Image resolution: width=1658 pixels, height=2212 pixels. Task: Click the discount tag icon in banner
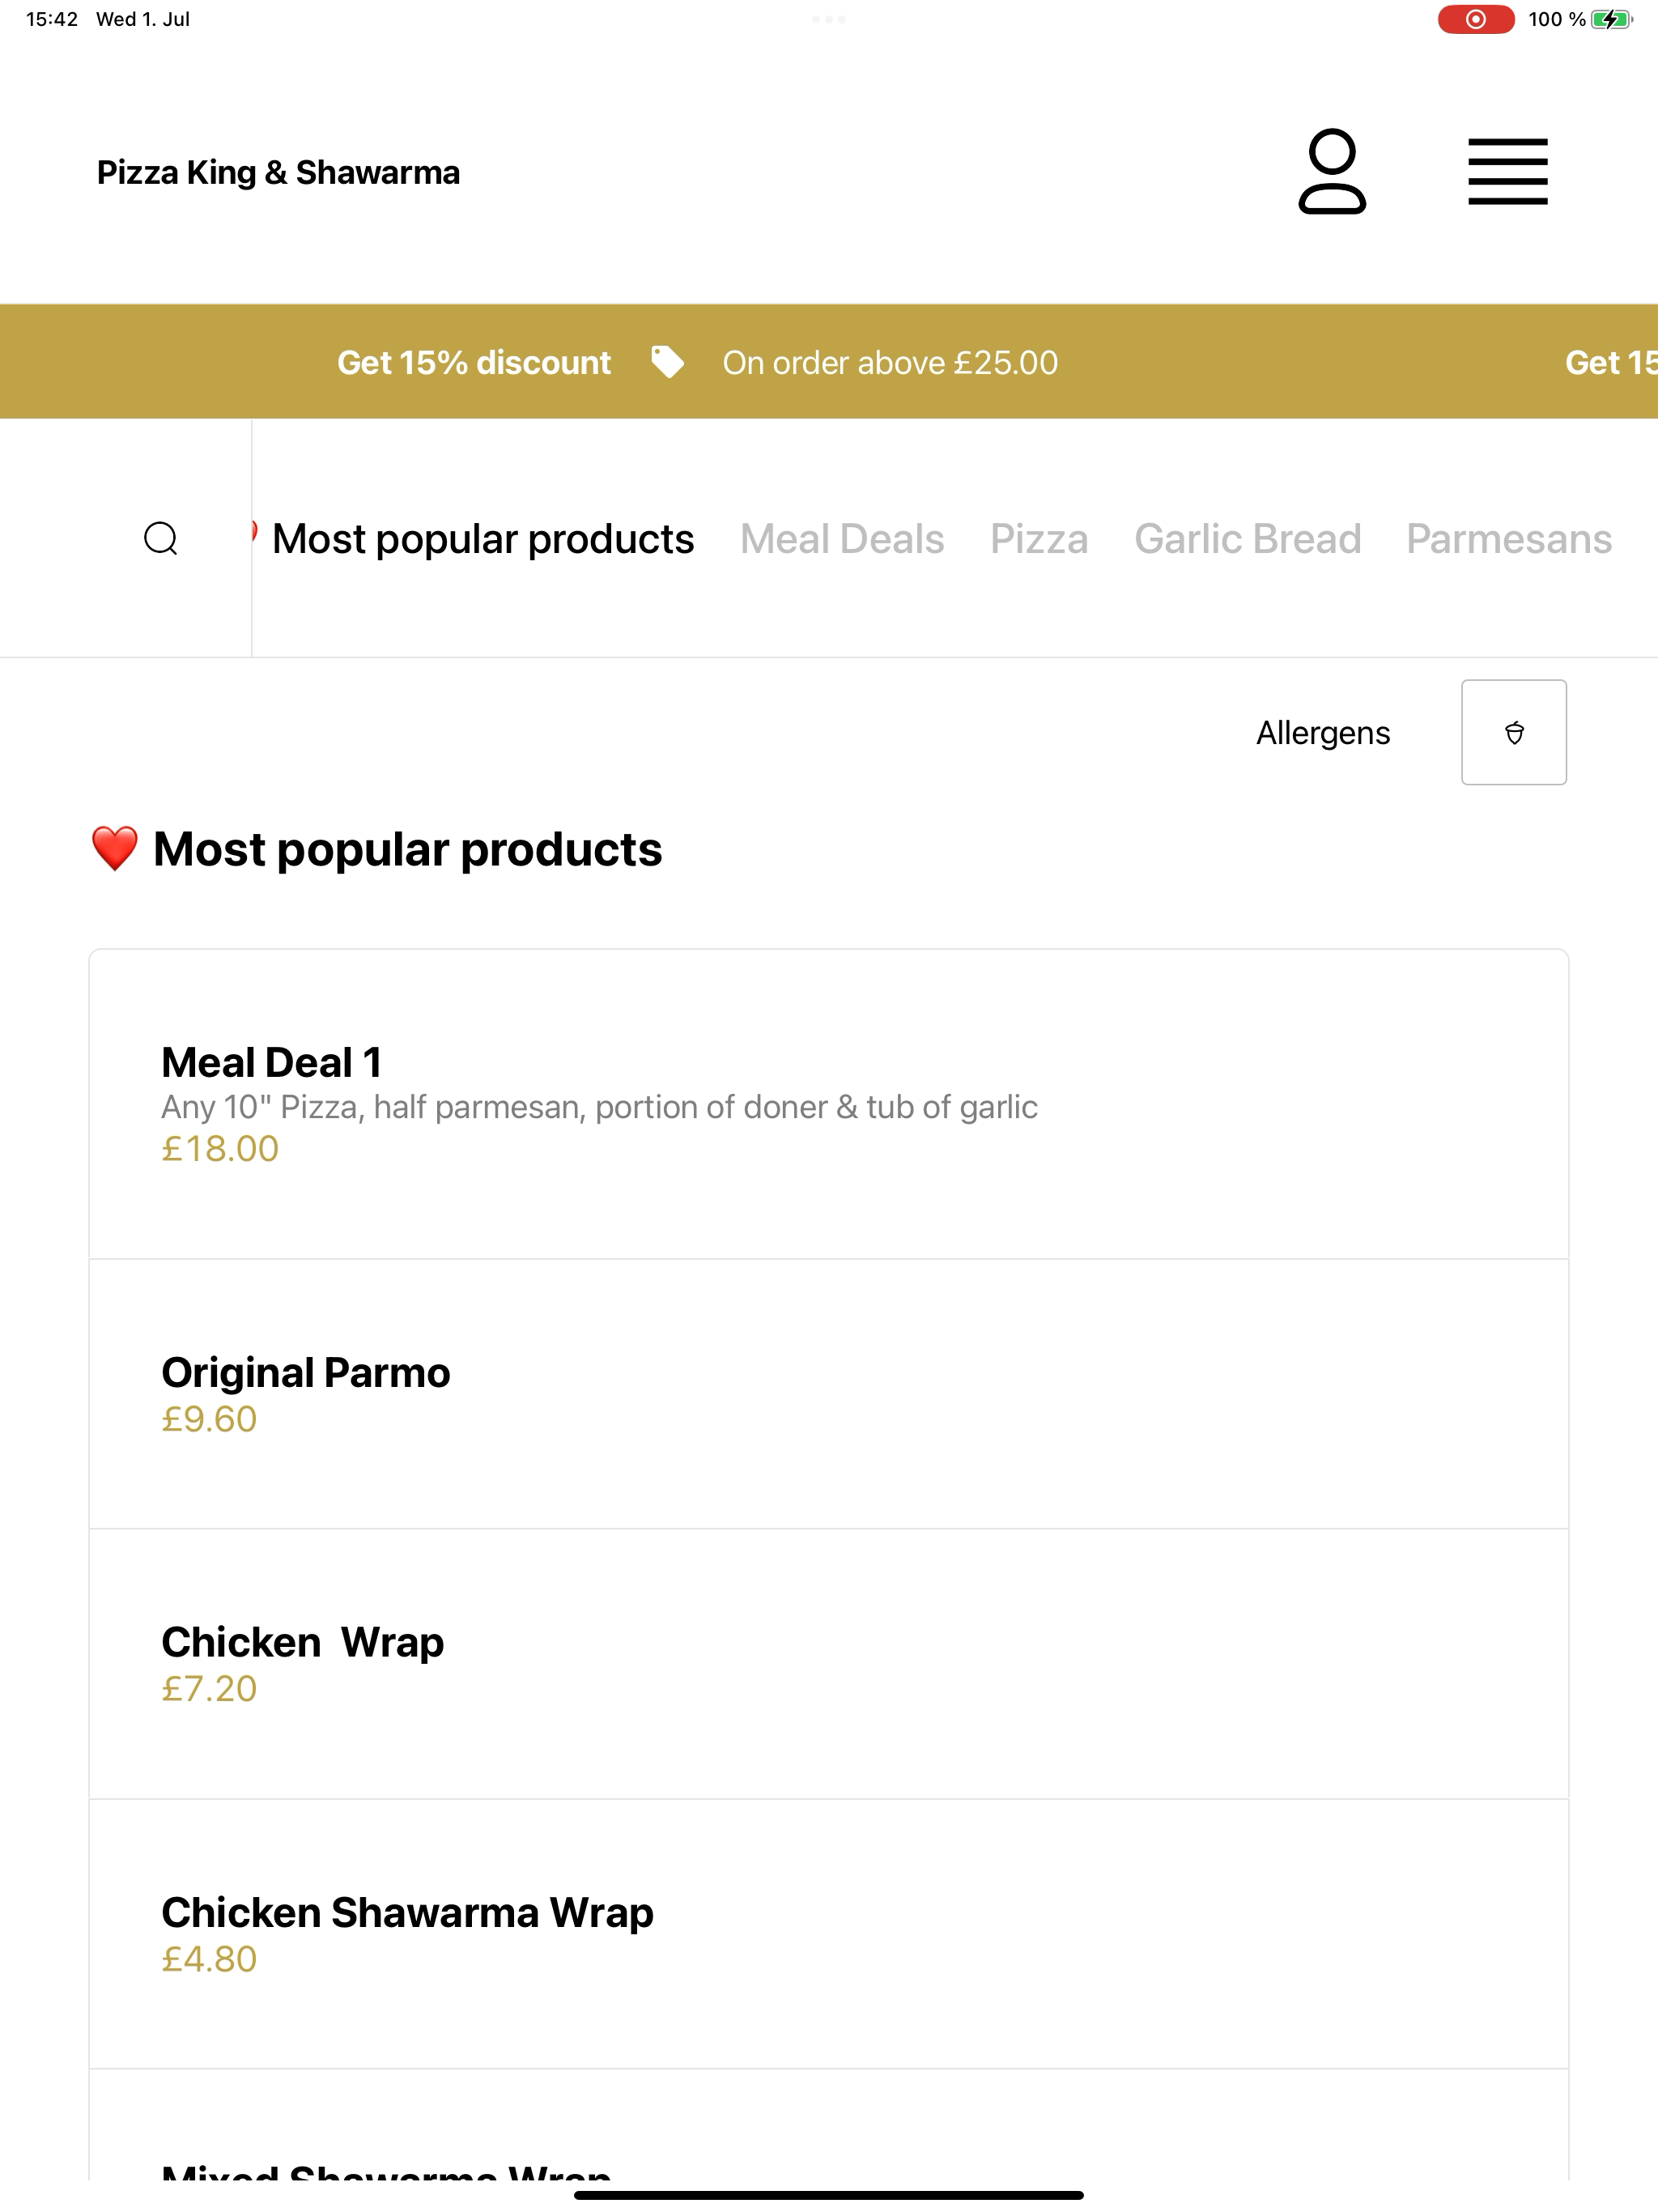[667, 362]
